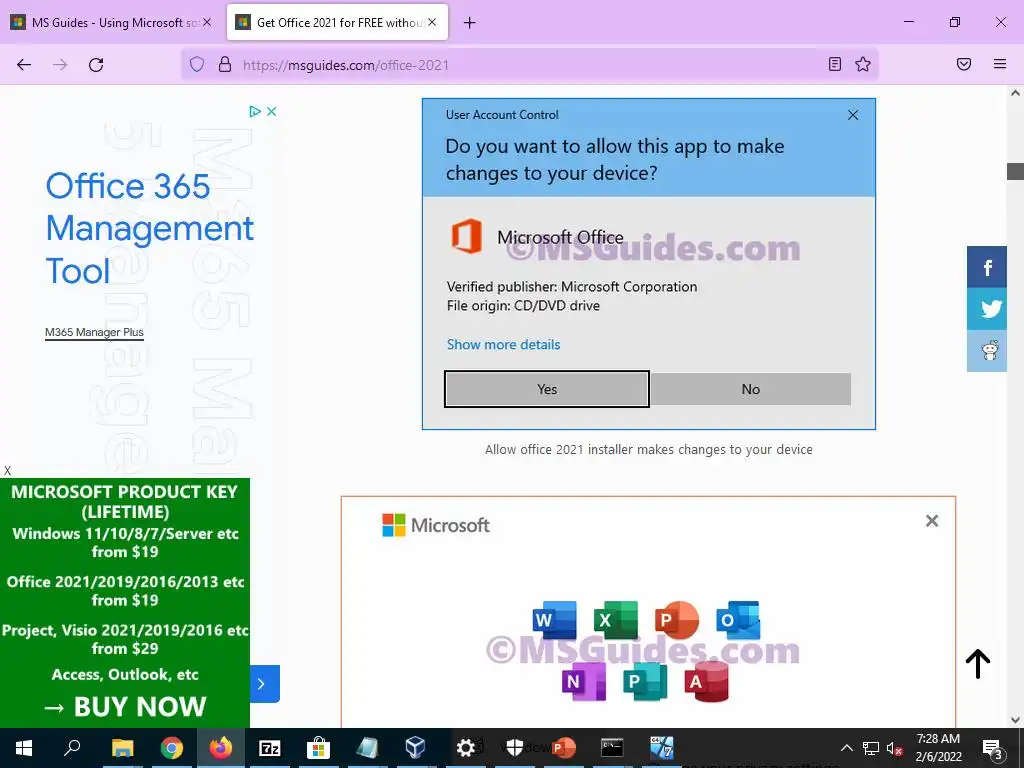1024x768 pixels.
Task: Click the Microsoft Office installer screenshot
Action: (648, 612)
